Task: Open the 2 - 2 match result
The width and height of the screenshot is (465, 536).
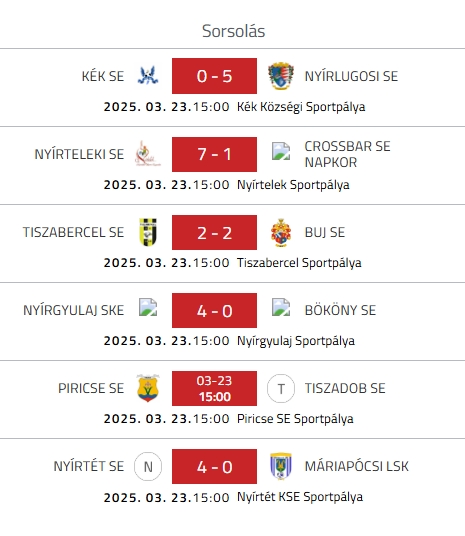Action: 214,232
